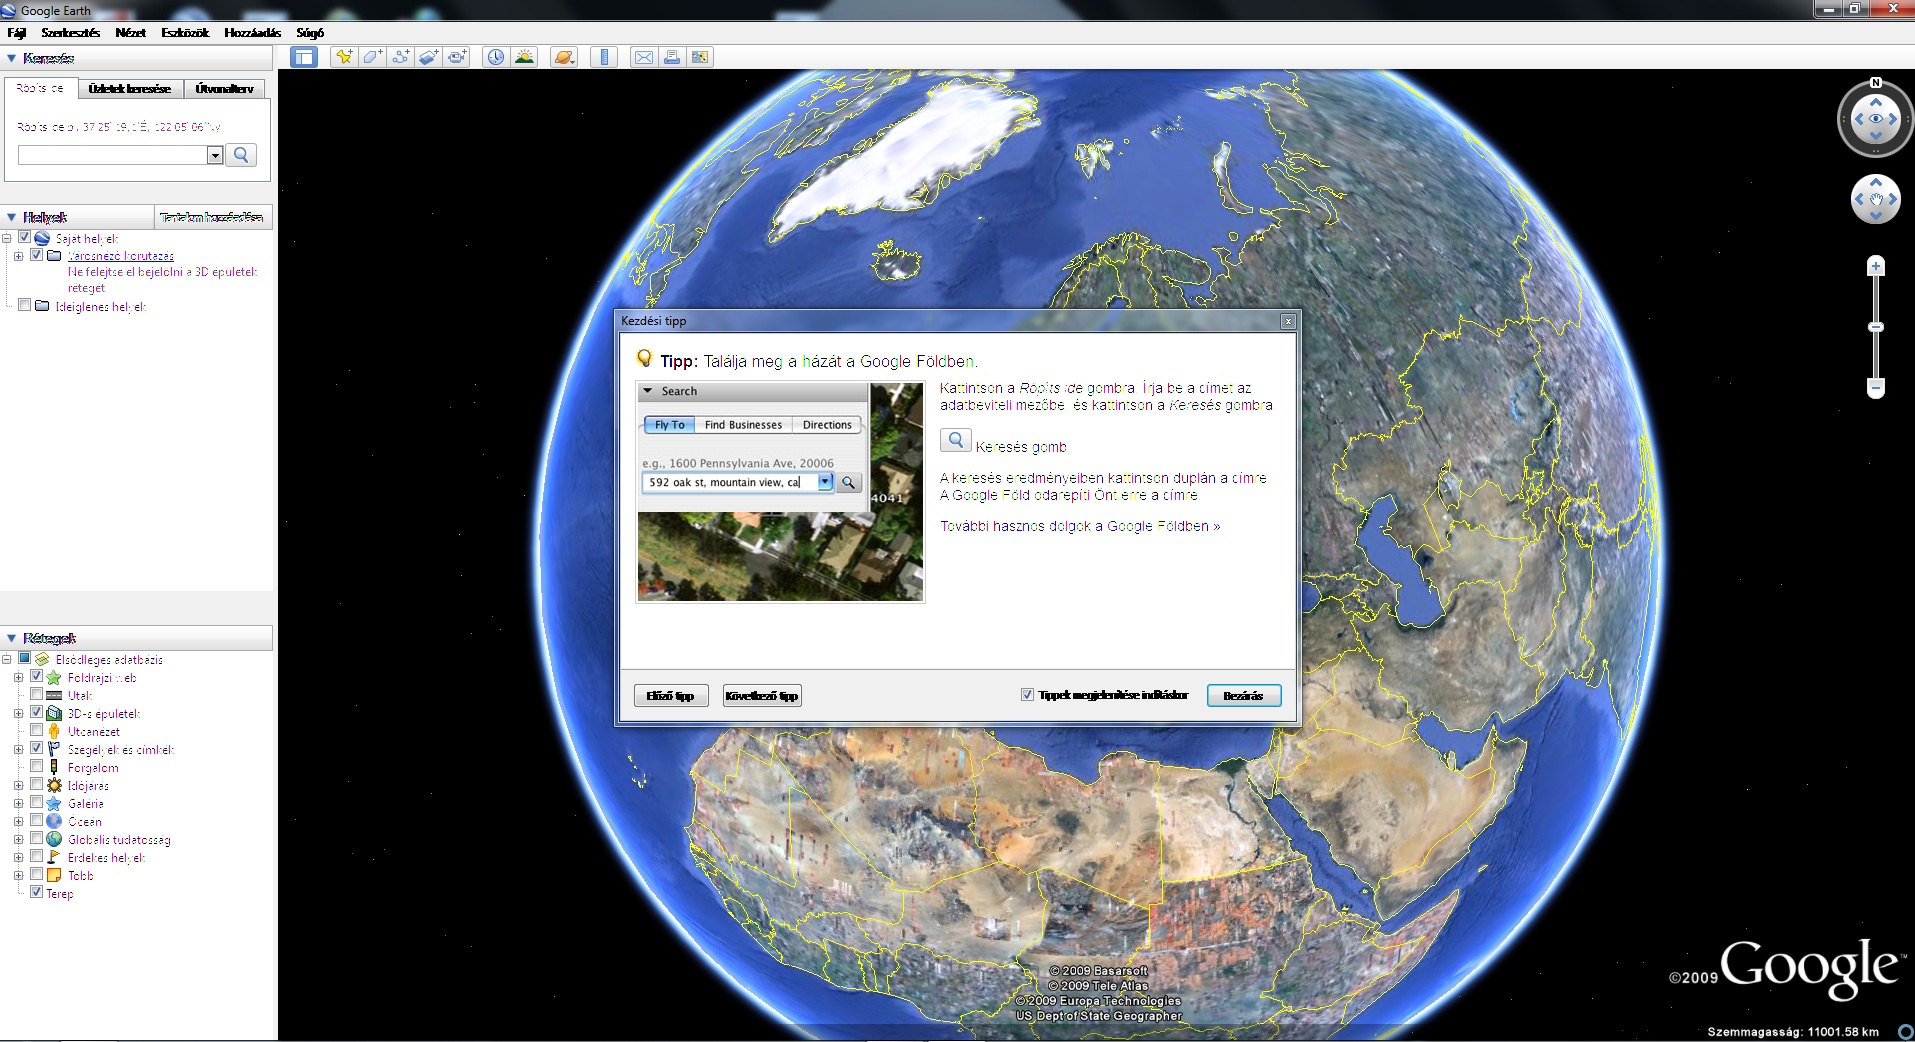This screenshot has height=1042, width=1915.
Task: Enable the Forgalom layer checkbox
Action: [x=37, y=766]
